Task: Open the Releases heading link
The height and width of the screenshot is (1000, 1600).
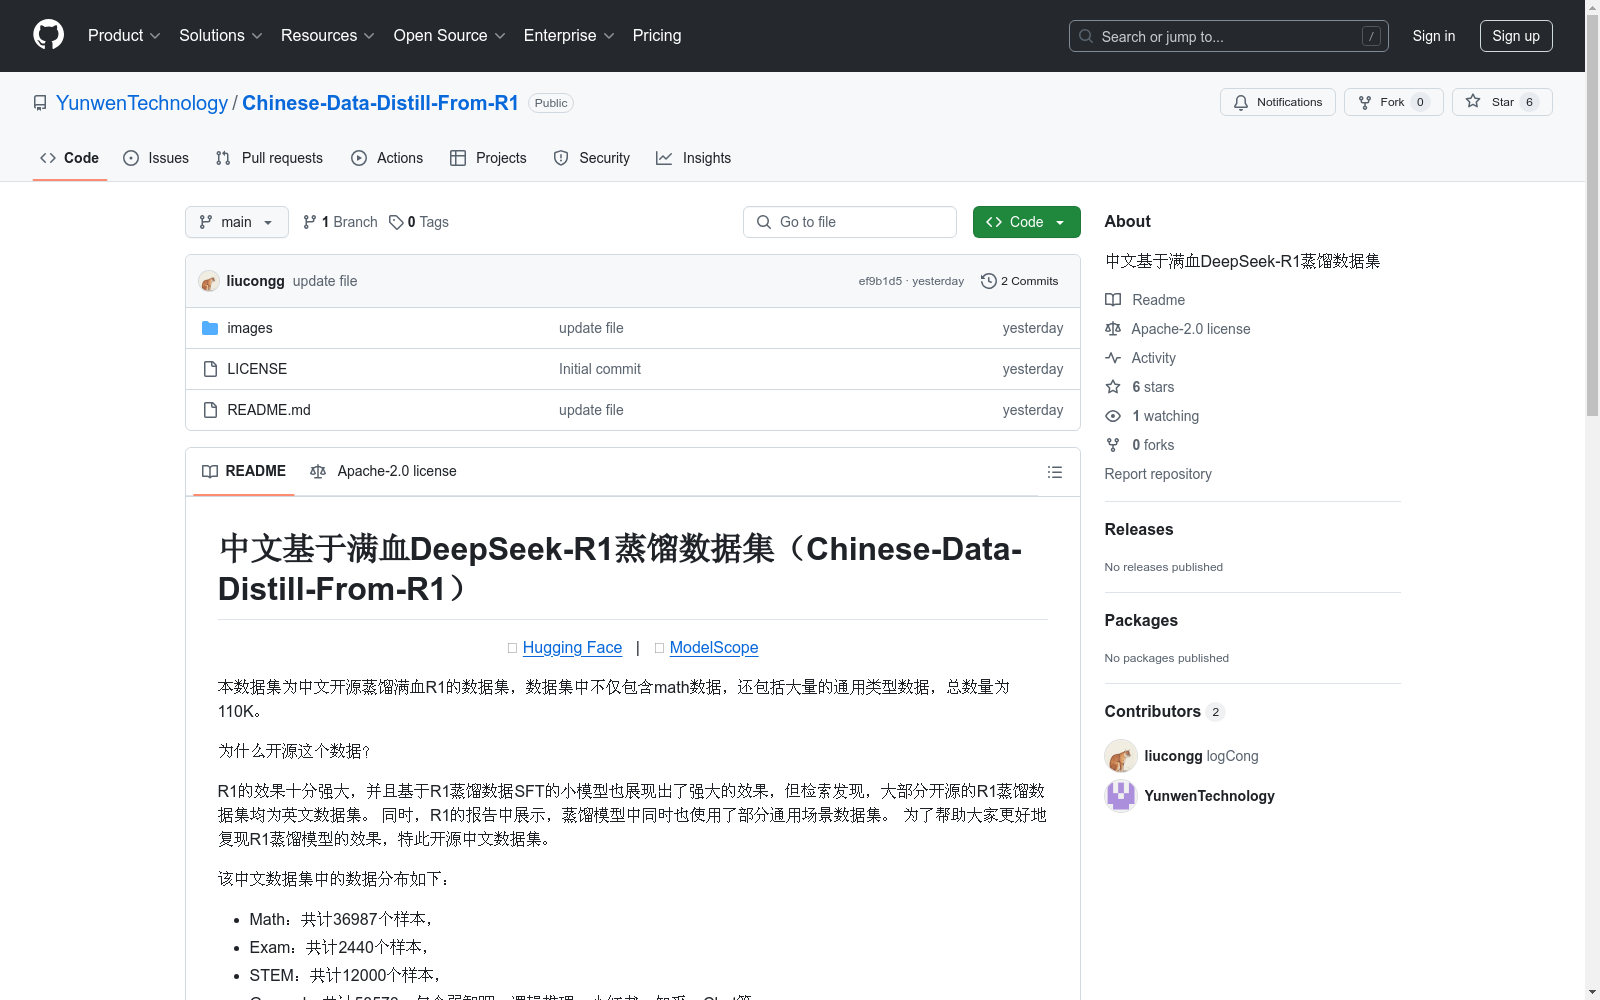Action: [x=1139, y=529]
